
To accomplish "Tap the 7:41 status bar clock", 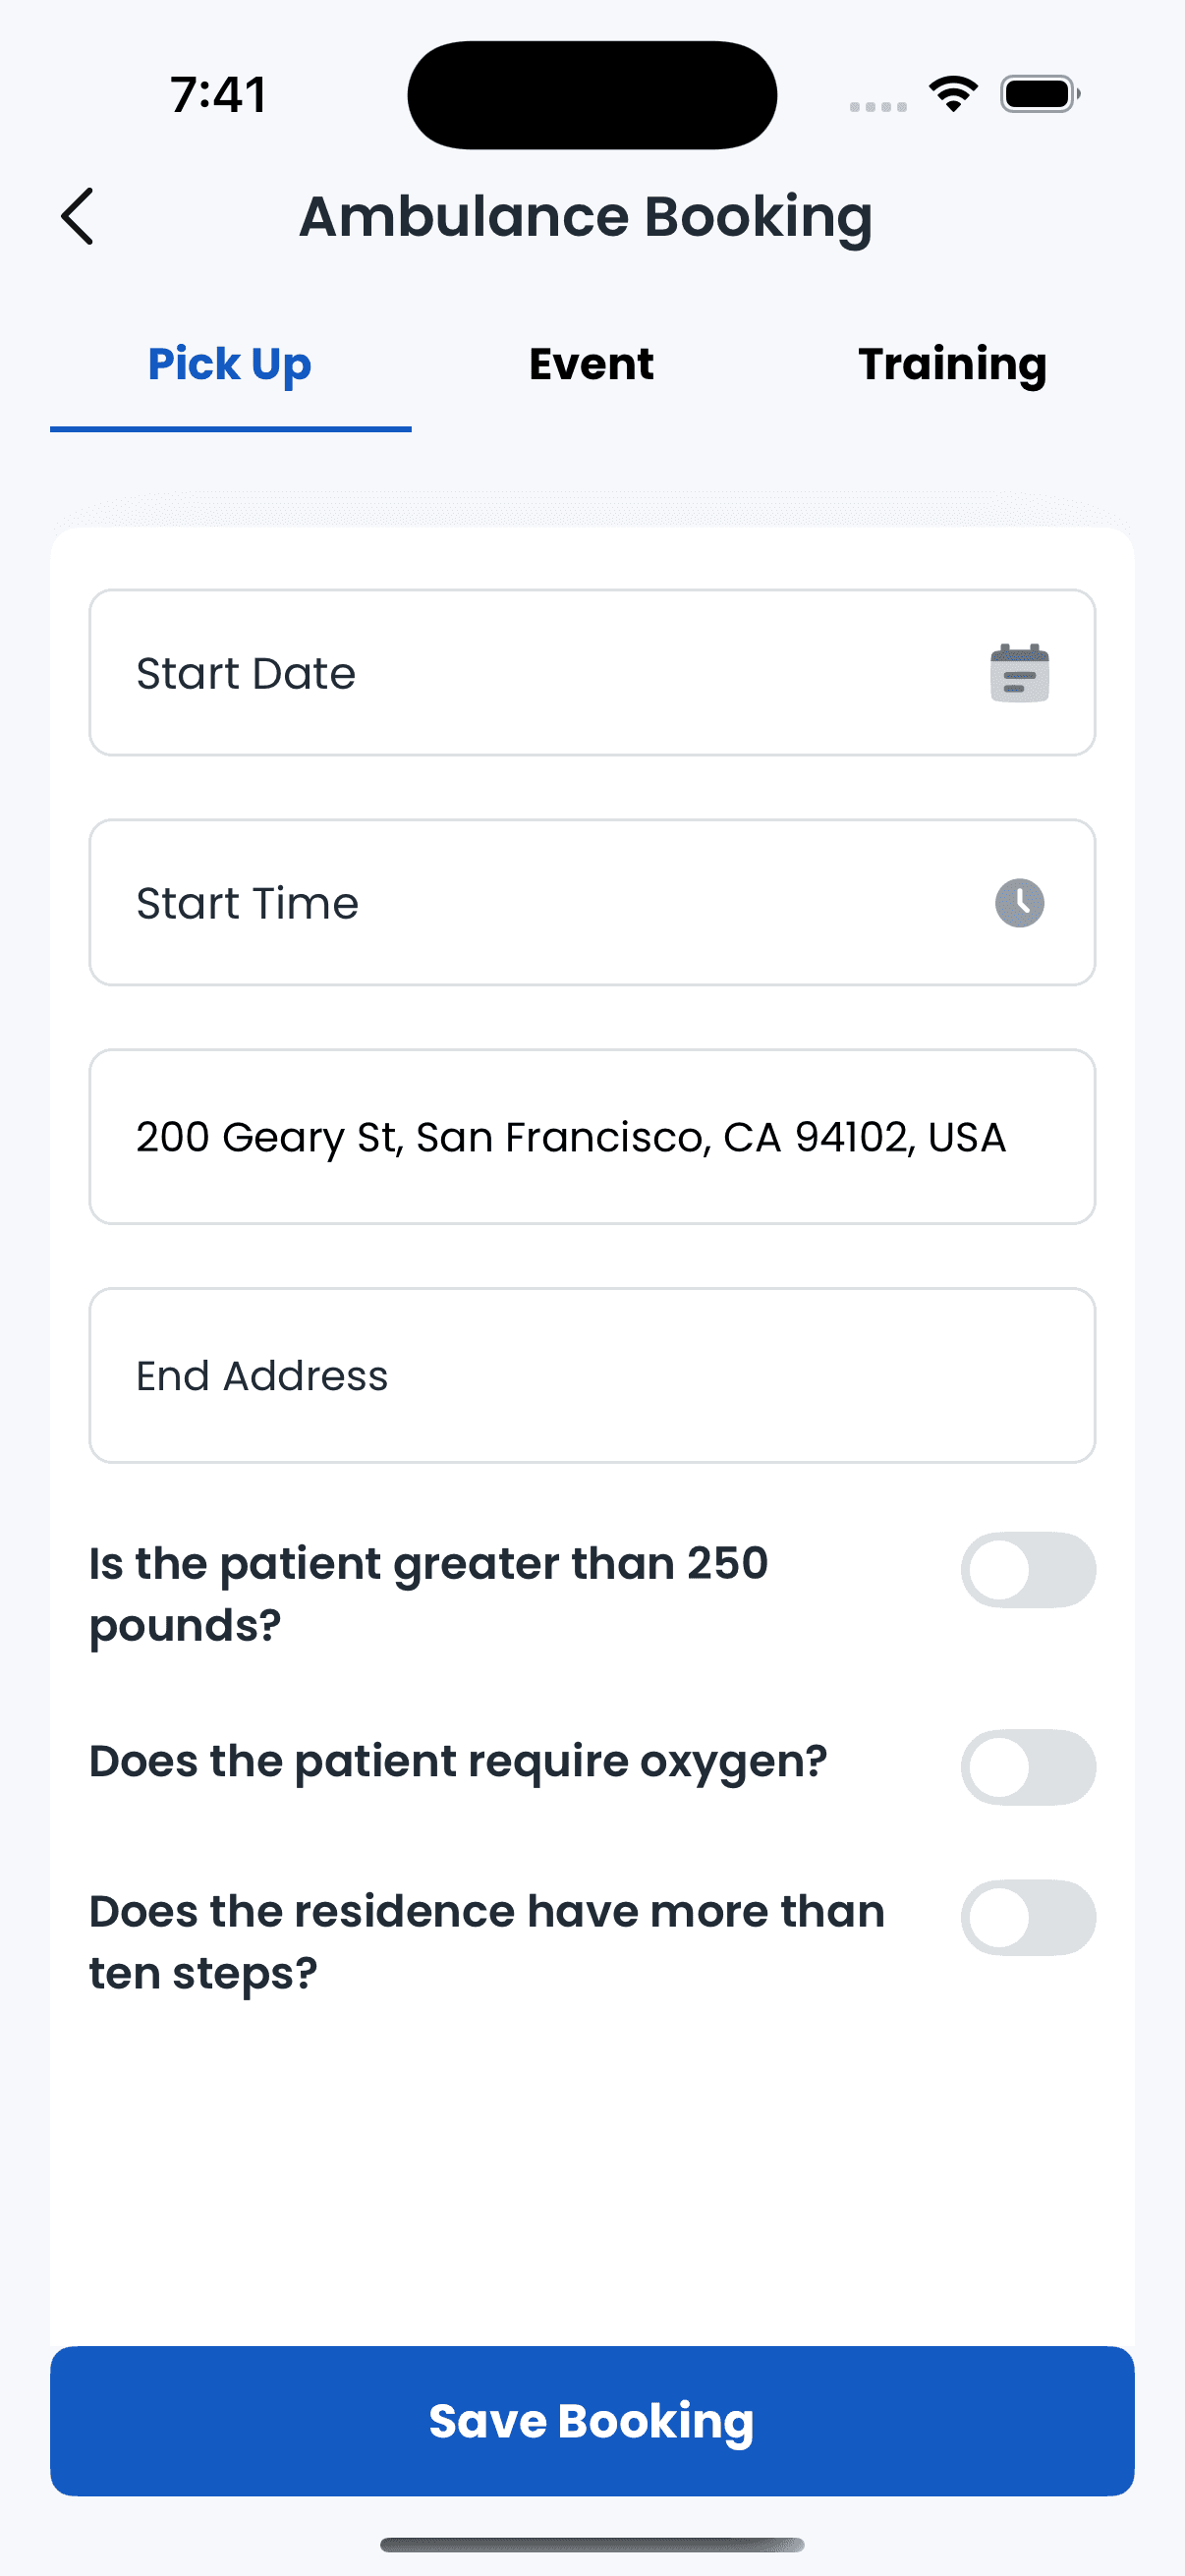I will point(218,95).
